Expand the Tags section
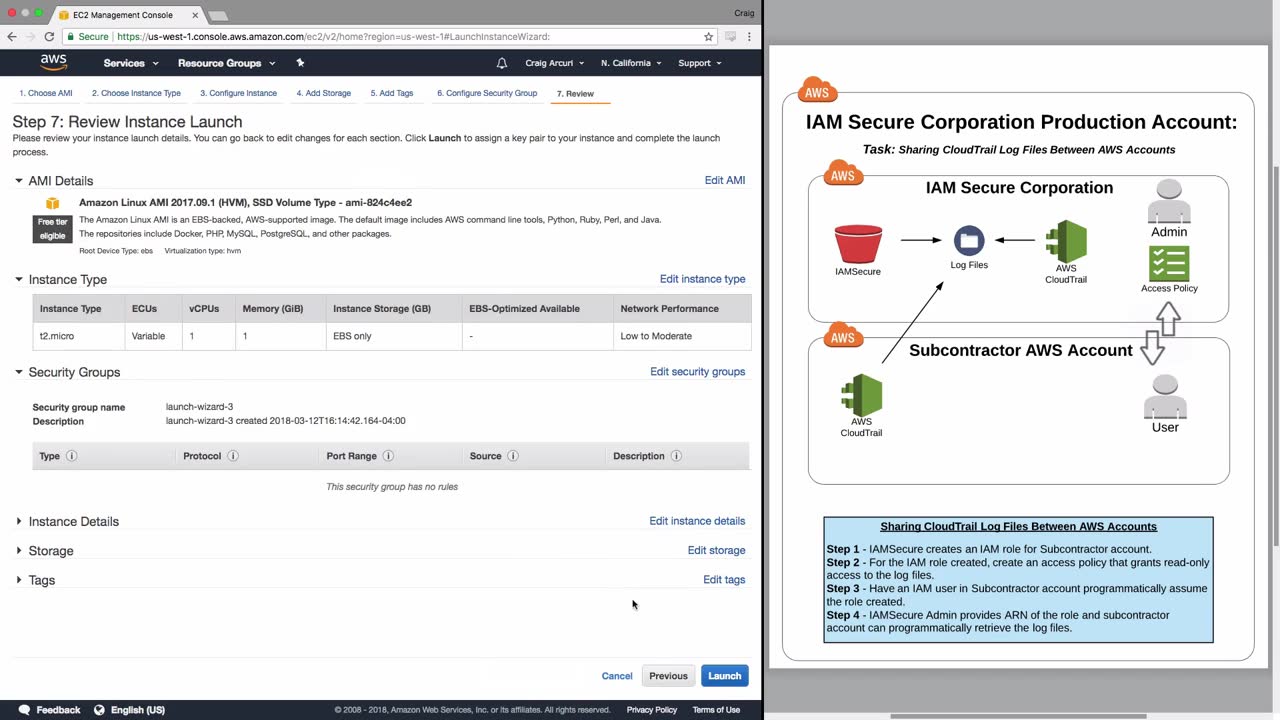This screenshot has width=1280, height=720. click(x=19, y=580)
